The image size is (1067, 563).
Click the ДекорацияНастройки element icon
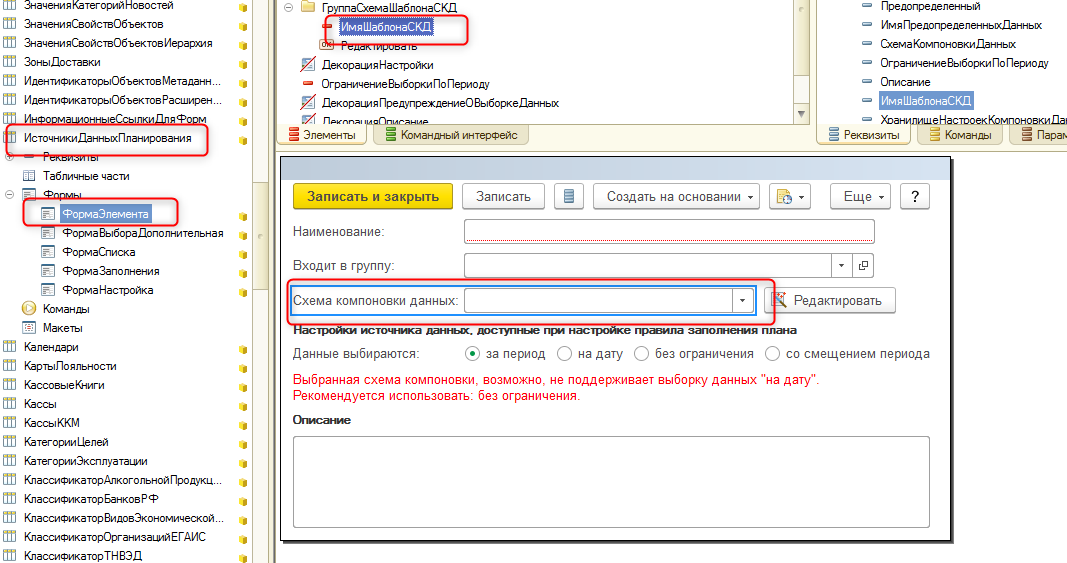pyautogui.click(x=309, y=65)
